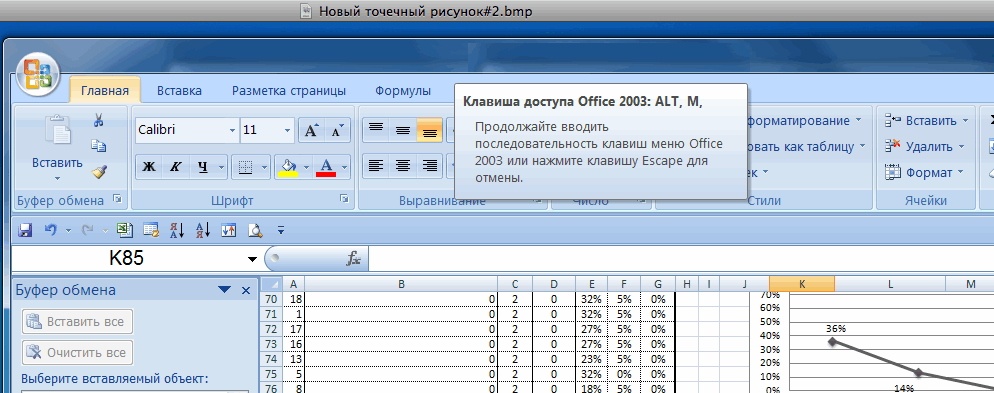Select cell E70 showing 32%

(x=591, y=299)
